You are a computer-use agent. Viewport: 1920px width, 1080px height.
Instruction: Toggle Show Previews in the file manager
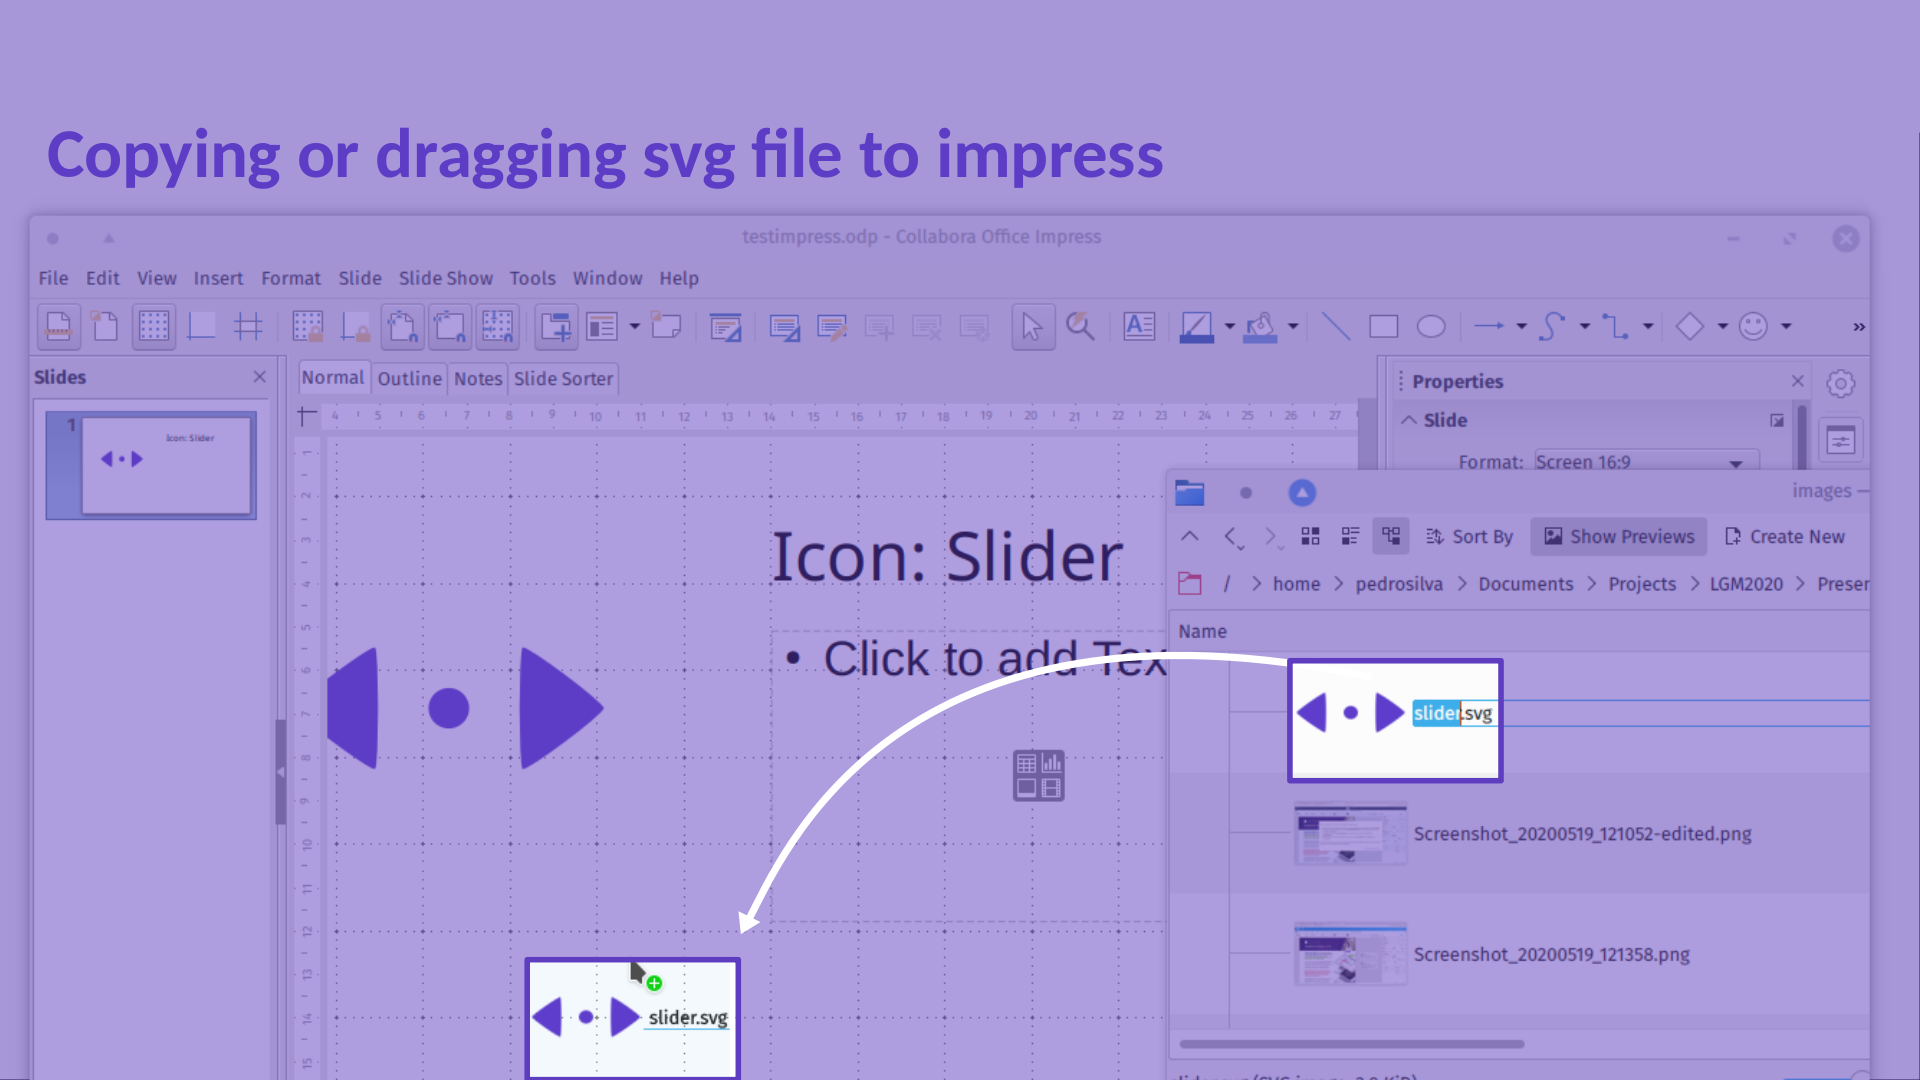click(x=1619, y=537)
